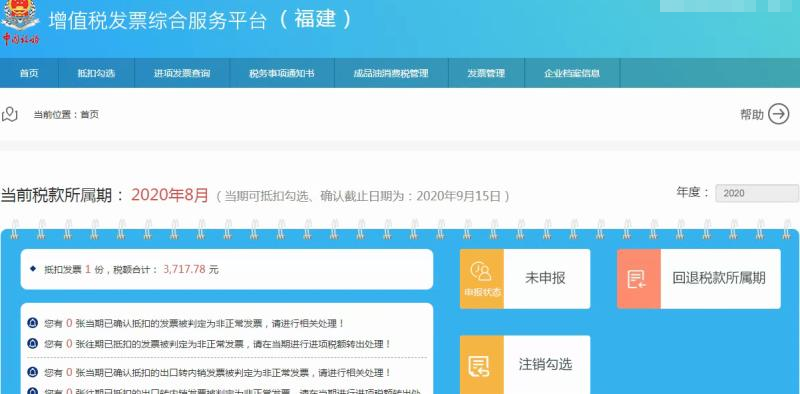Open the 发票管理 menu
Screen dimensions: 800x394
tap(486, 73)
